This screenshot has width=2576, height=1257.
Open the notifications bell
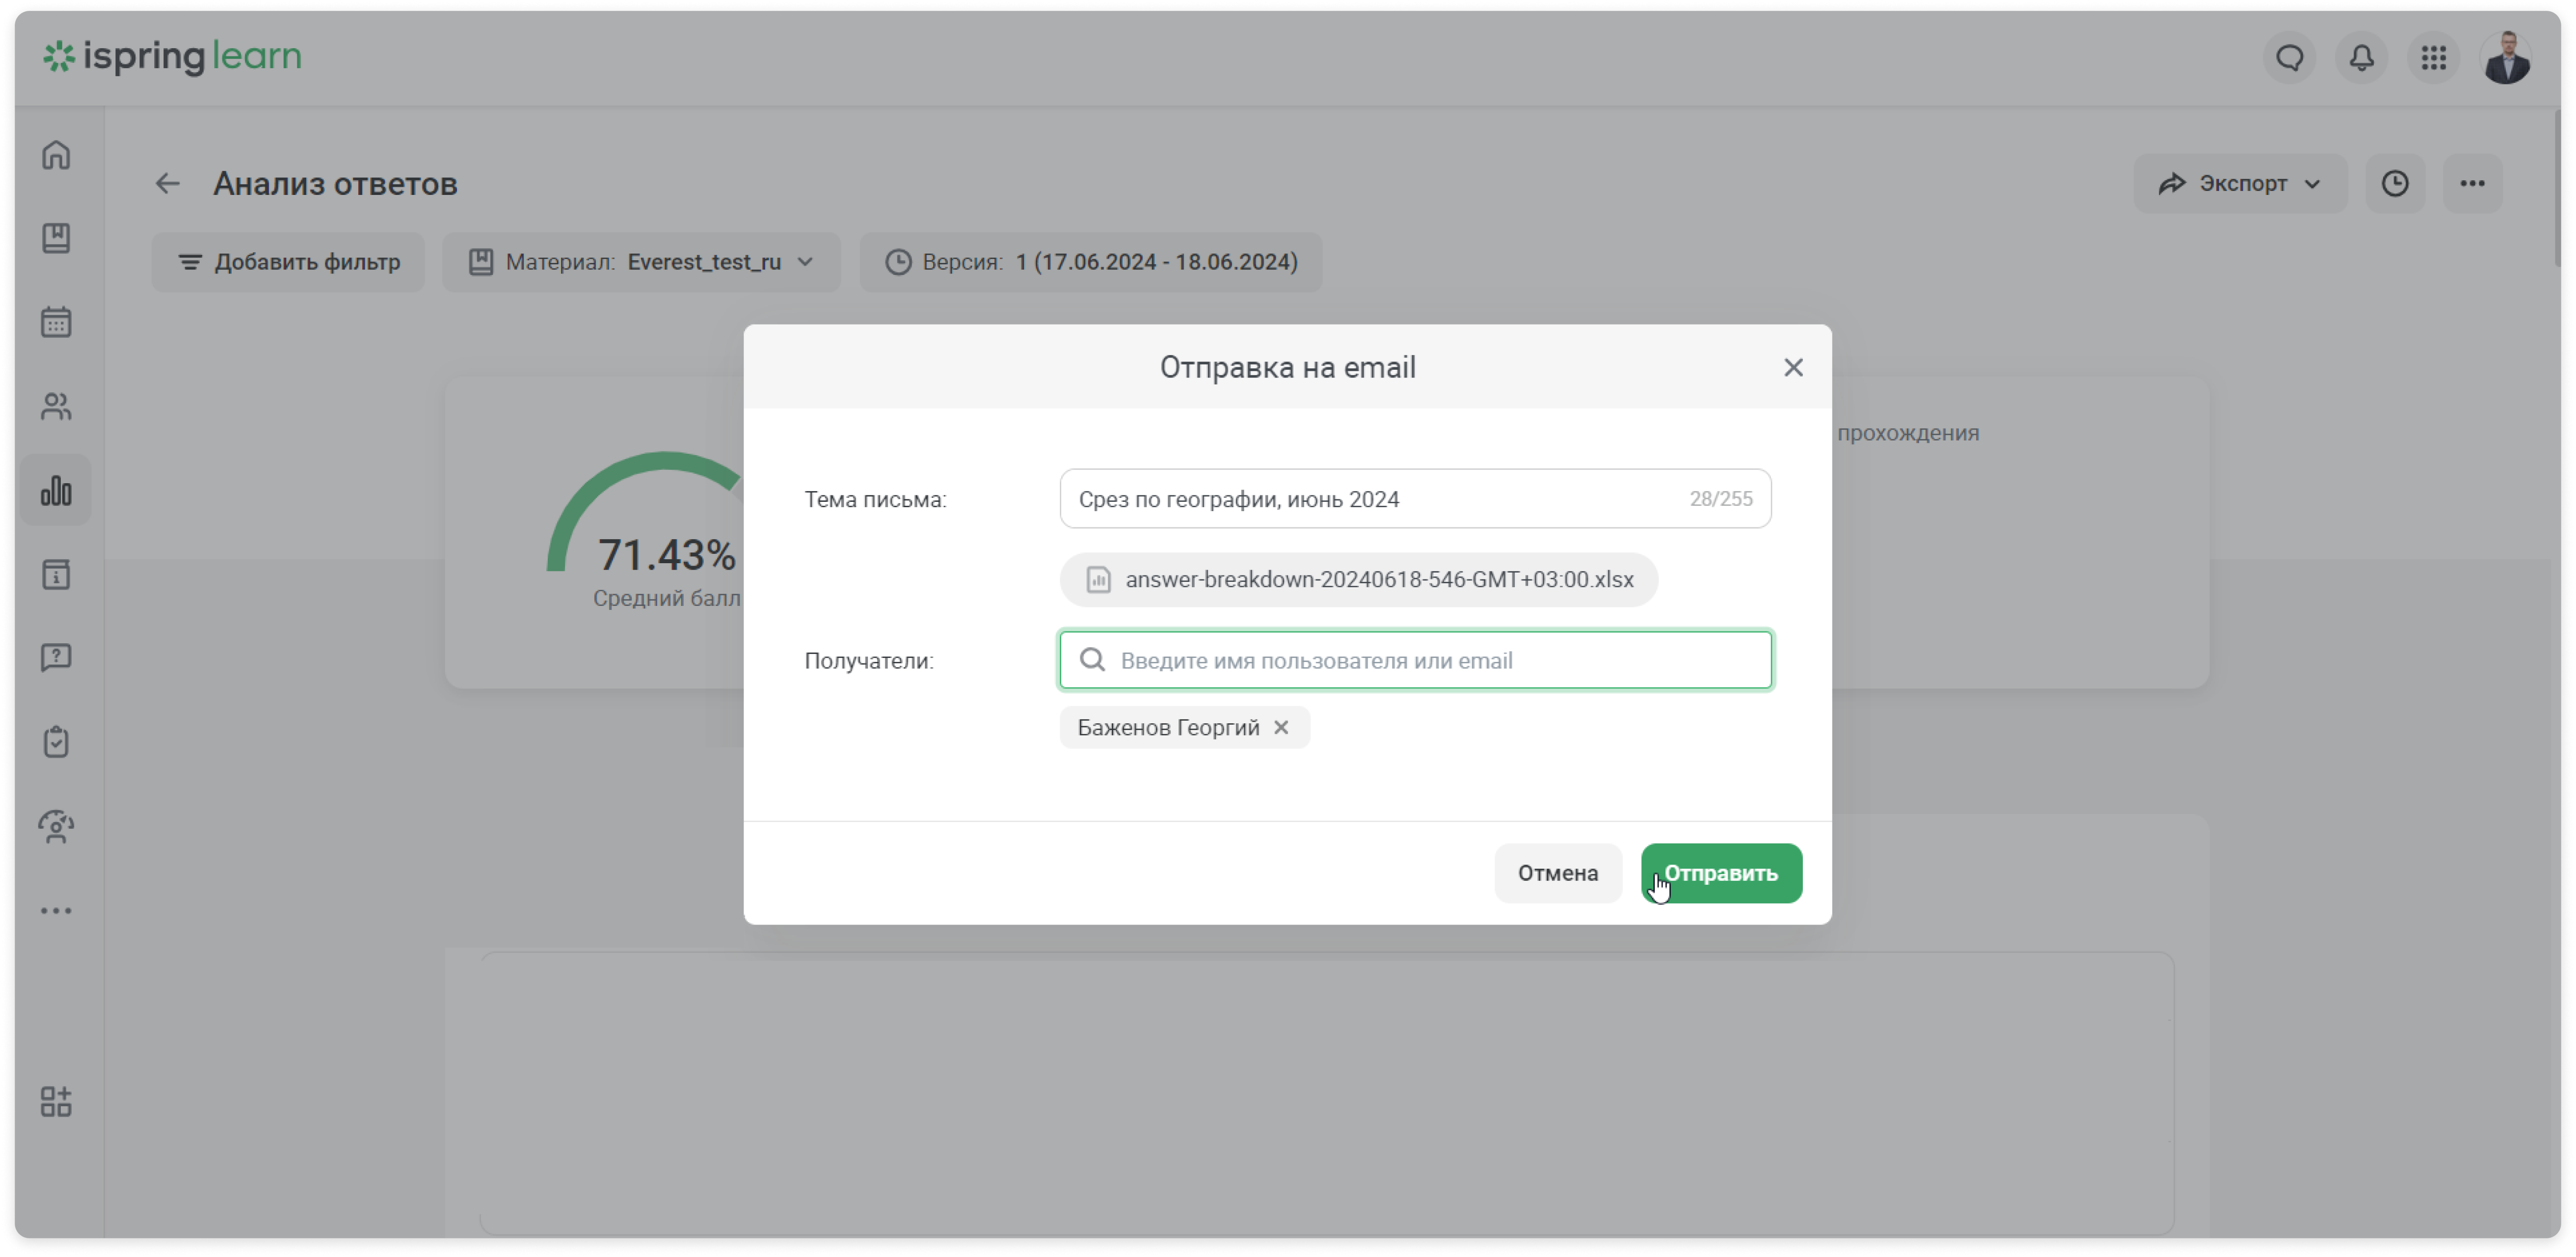tap(2361, 57)
